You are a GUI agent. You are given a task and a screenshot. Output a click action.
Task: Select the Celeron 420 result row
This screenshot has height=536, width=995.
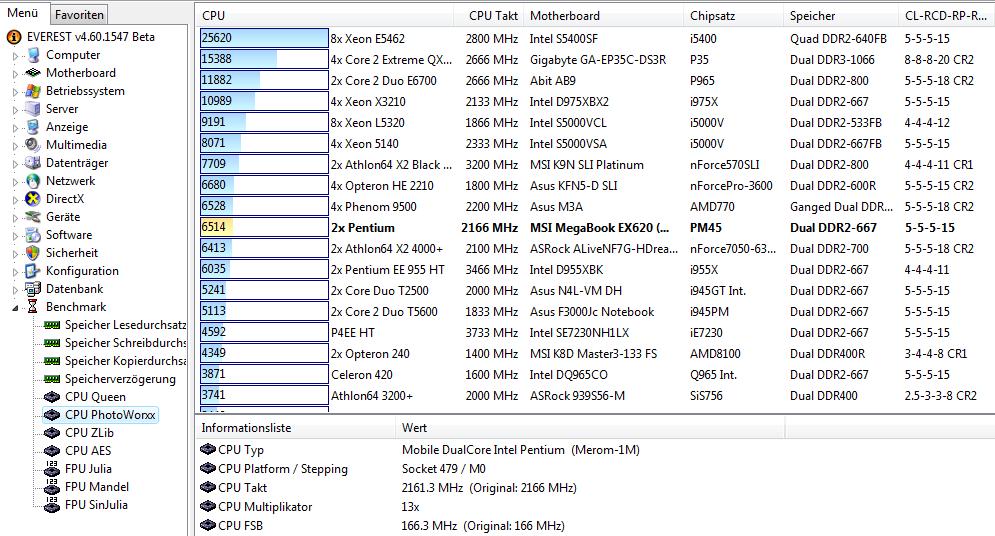pos(595,375)
